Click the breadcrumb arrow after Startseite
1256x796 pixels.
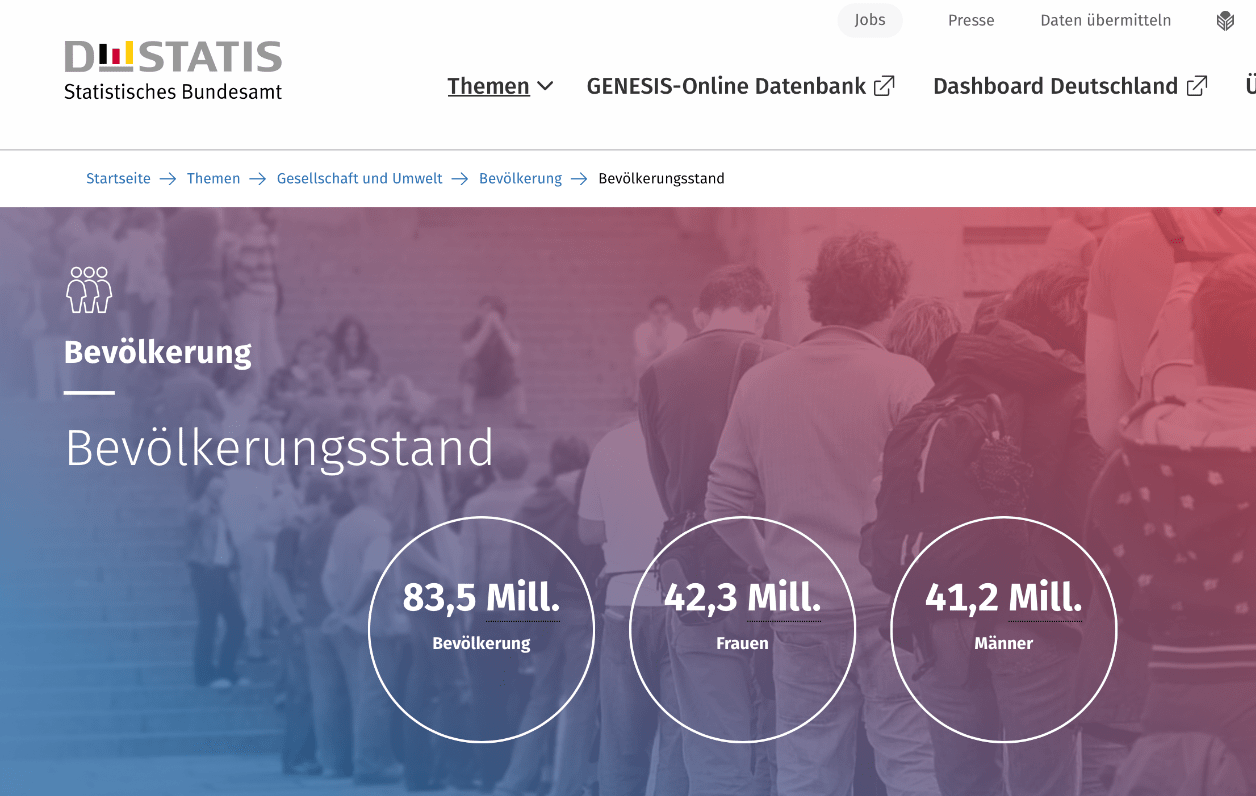coord(168,179)
